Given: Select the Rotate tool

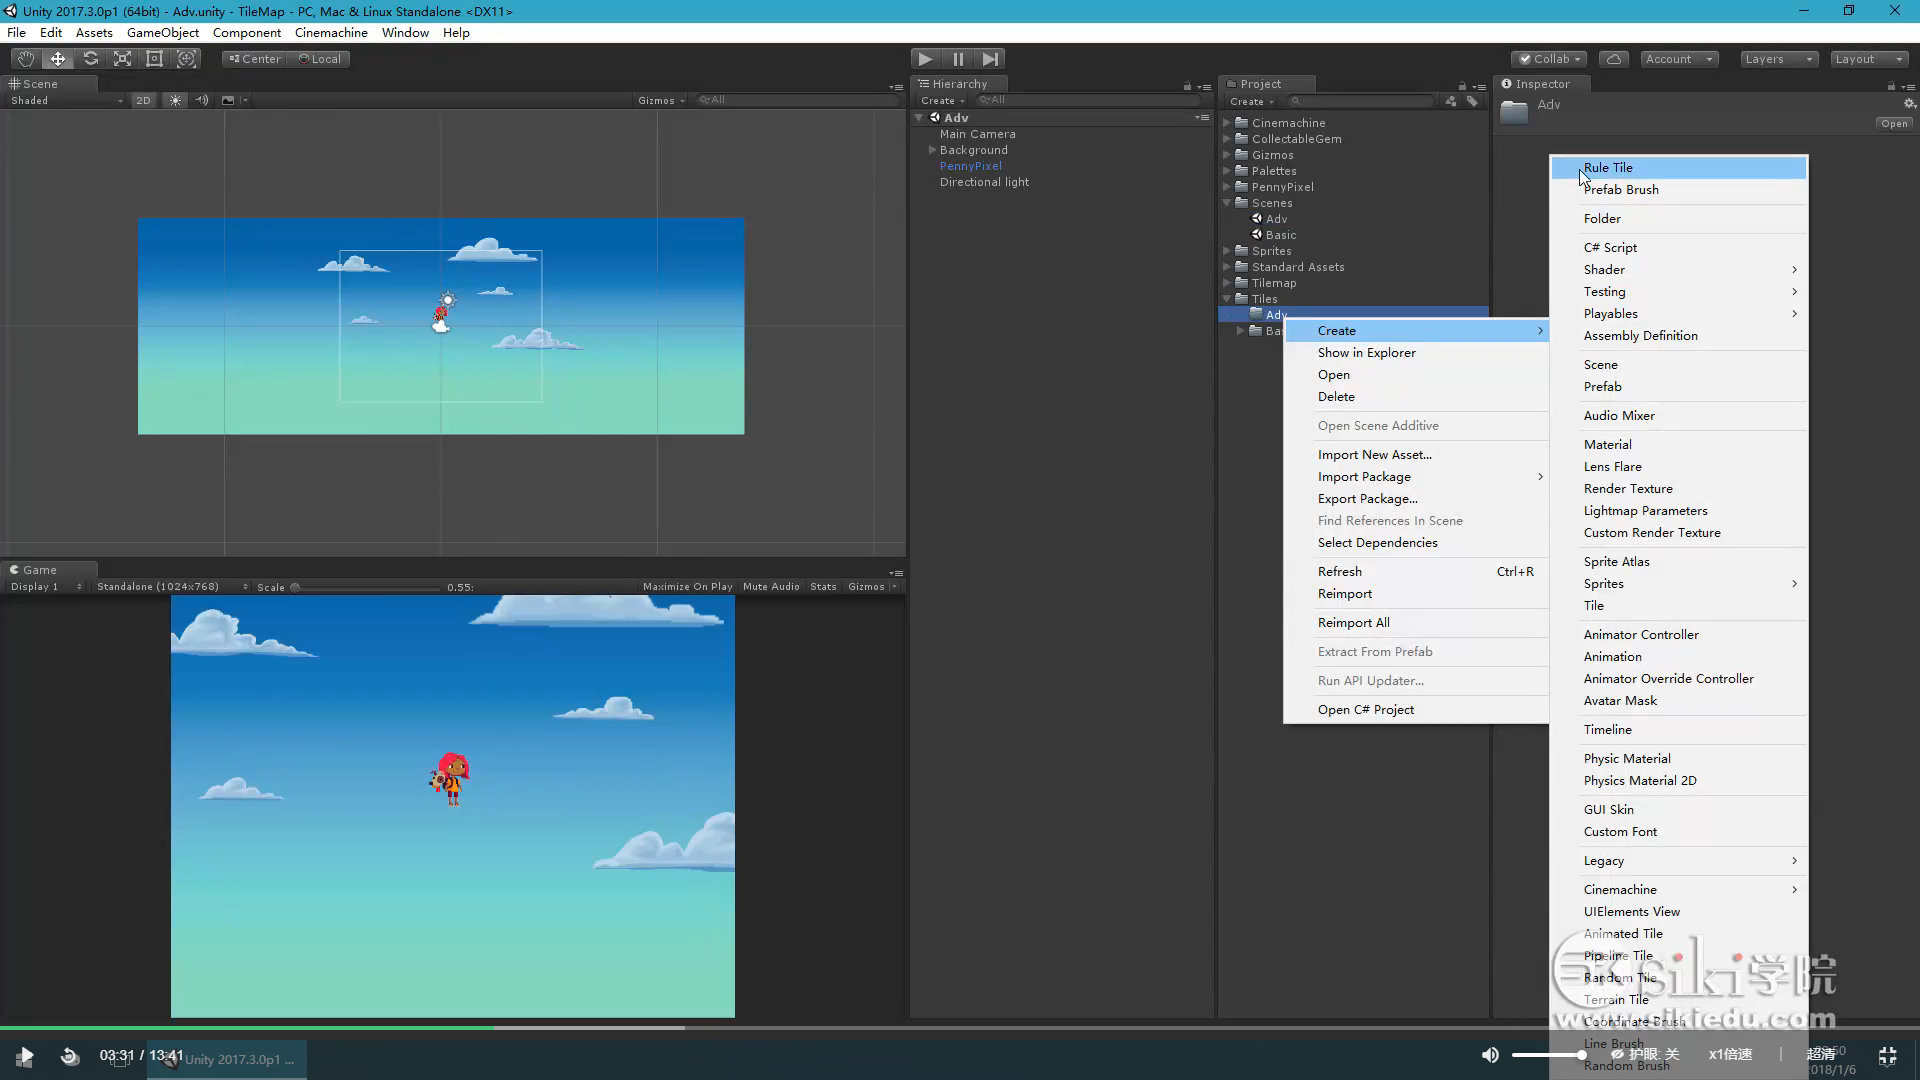Looking at the screenshot, I should point(90,59).
